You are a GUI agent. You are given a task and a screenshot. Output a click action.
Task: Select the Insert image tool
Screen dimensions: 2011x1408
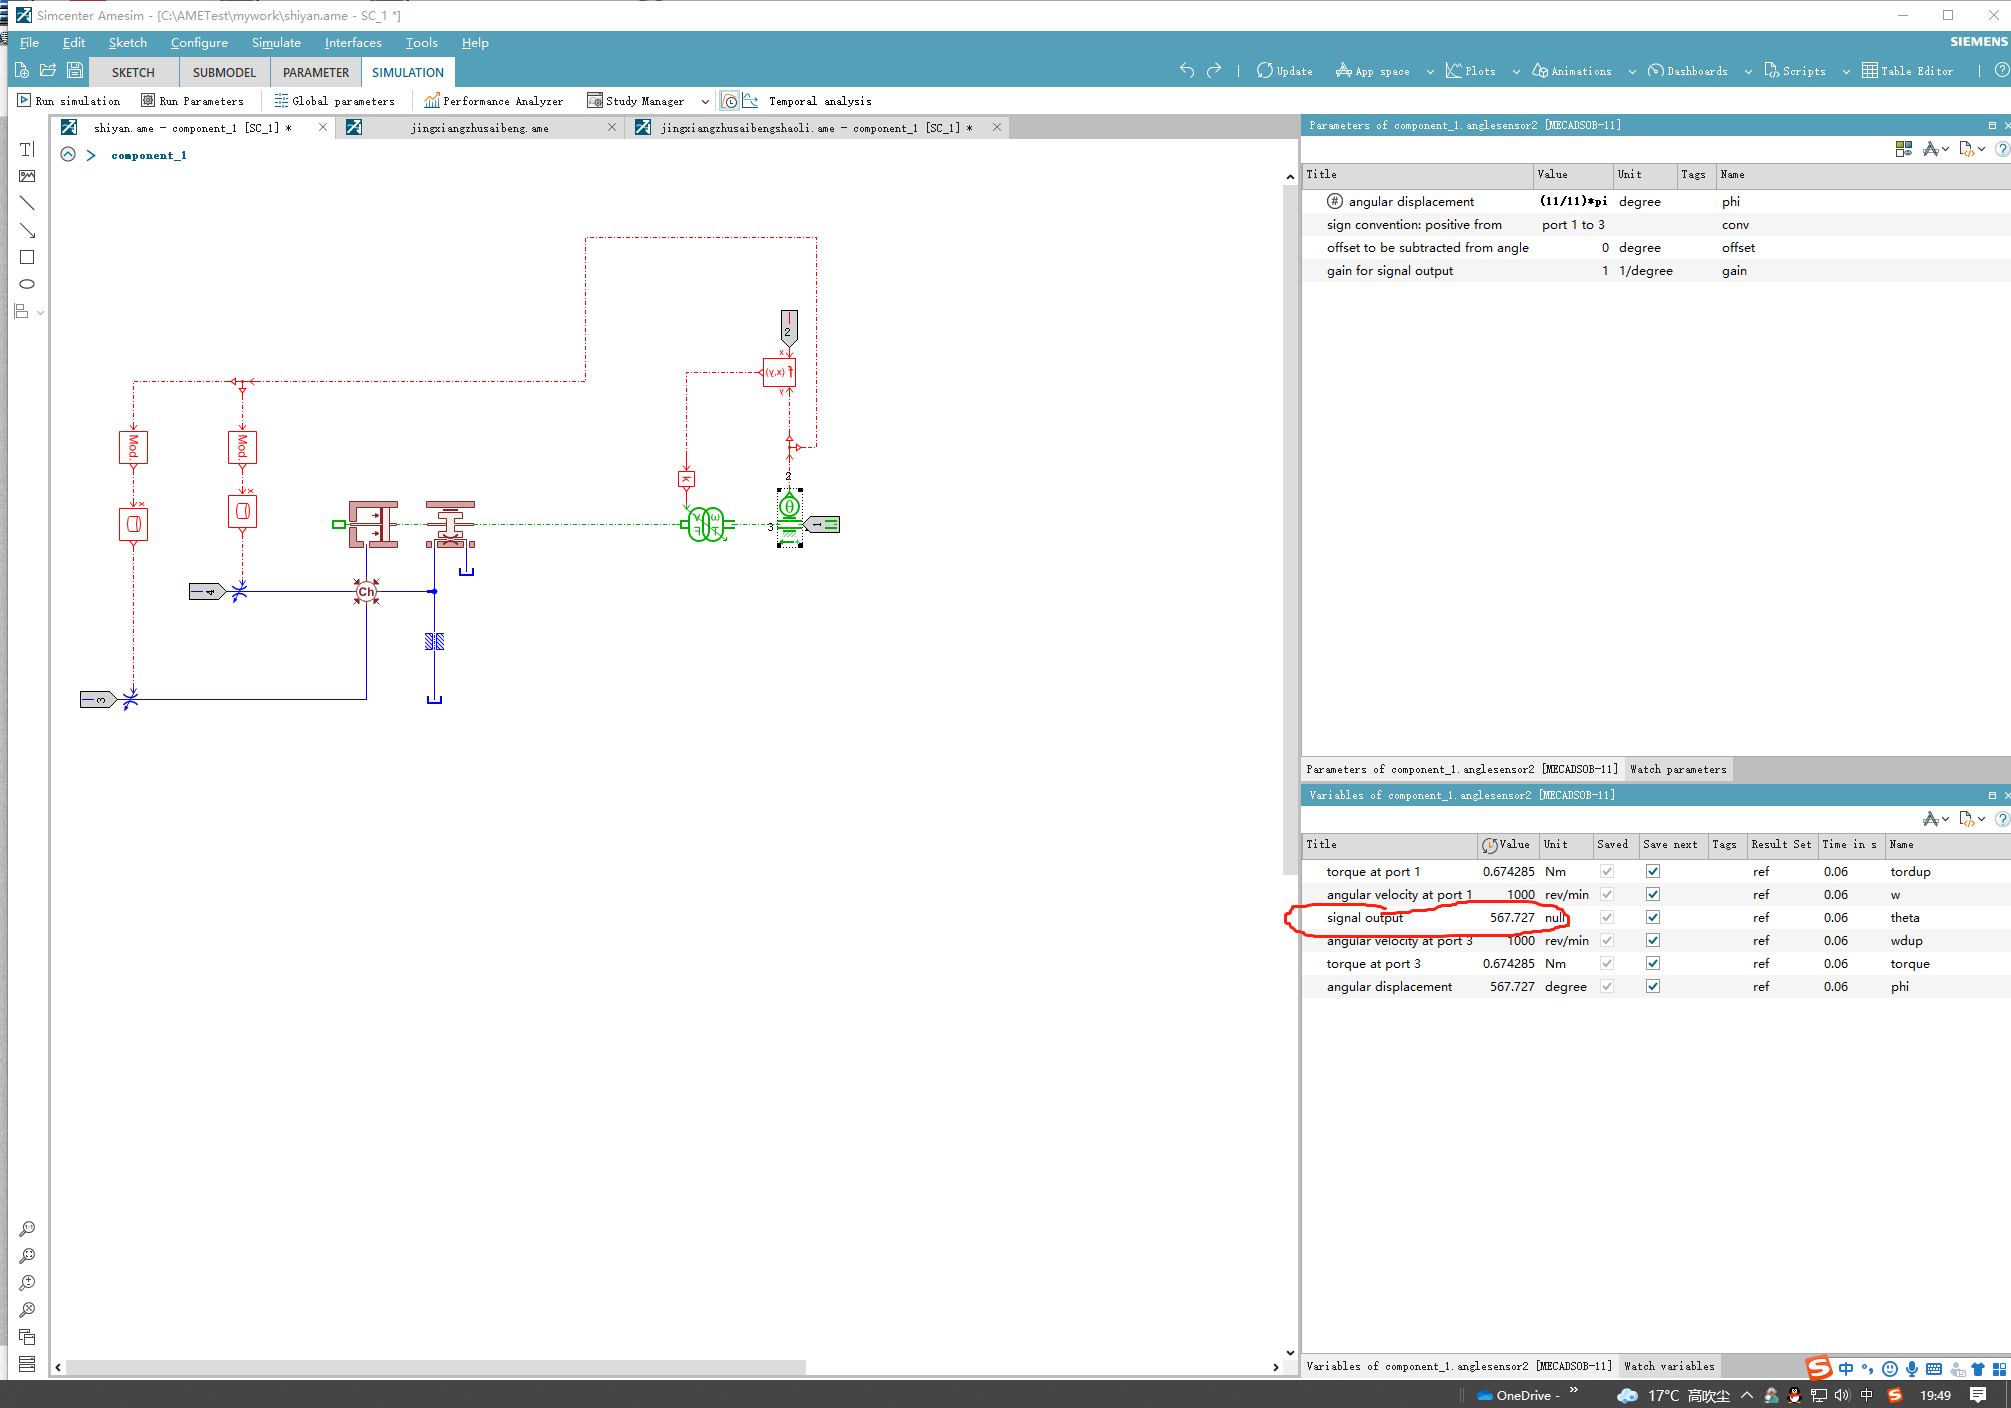(27, 176)
